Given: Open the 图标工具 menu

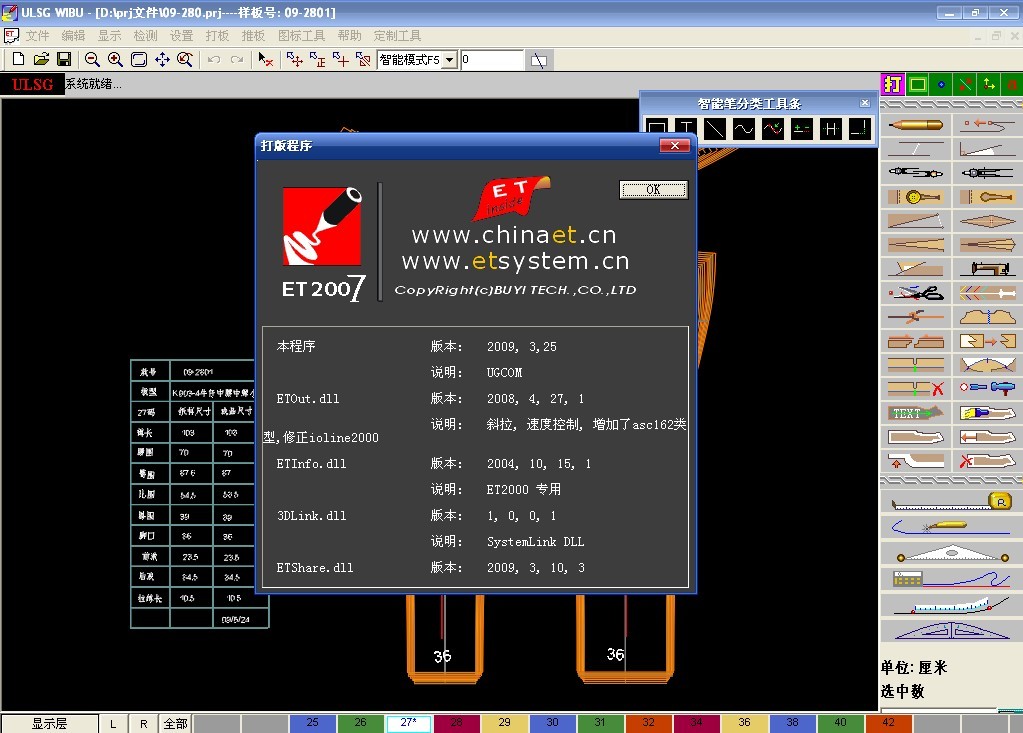Looking at the screenshot, I should pos(301,35).
